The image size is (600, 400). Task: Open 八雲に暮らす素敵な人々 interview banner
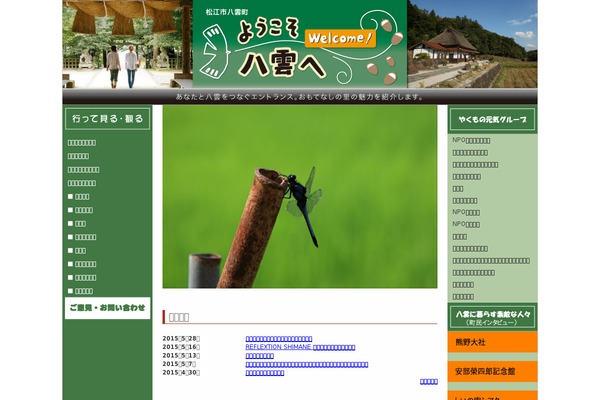[x=492, y=317]
